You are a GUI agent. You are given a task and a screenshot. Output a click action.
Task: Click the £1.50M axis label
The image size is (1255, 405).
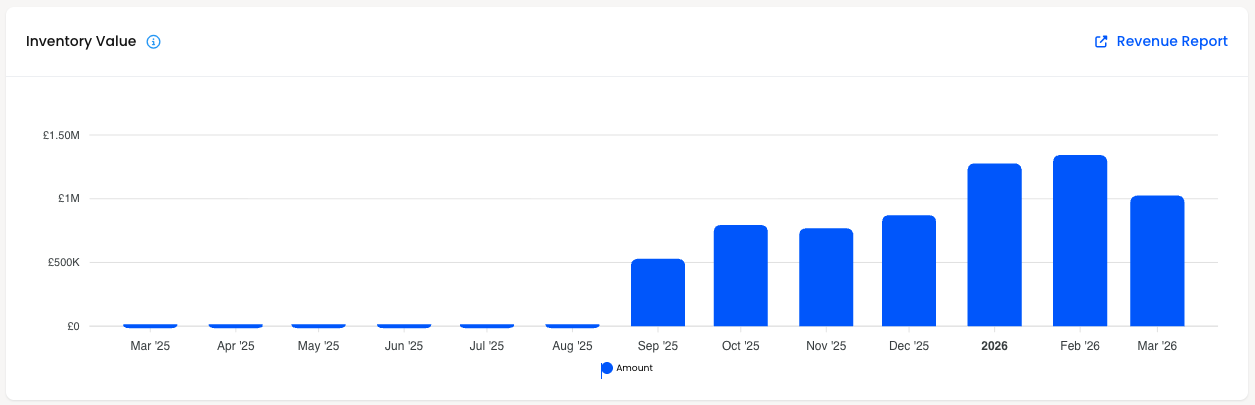click(x=62, y=135)
